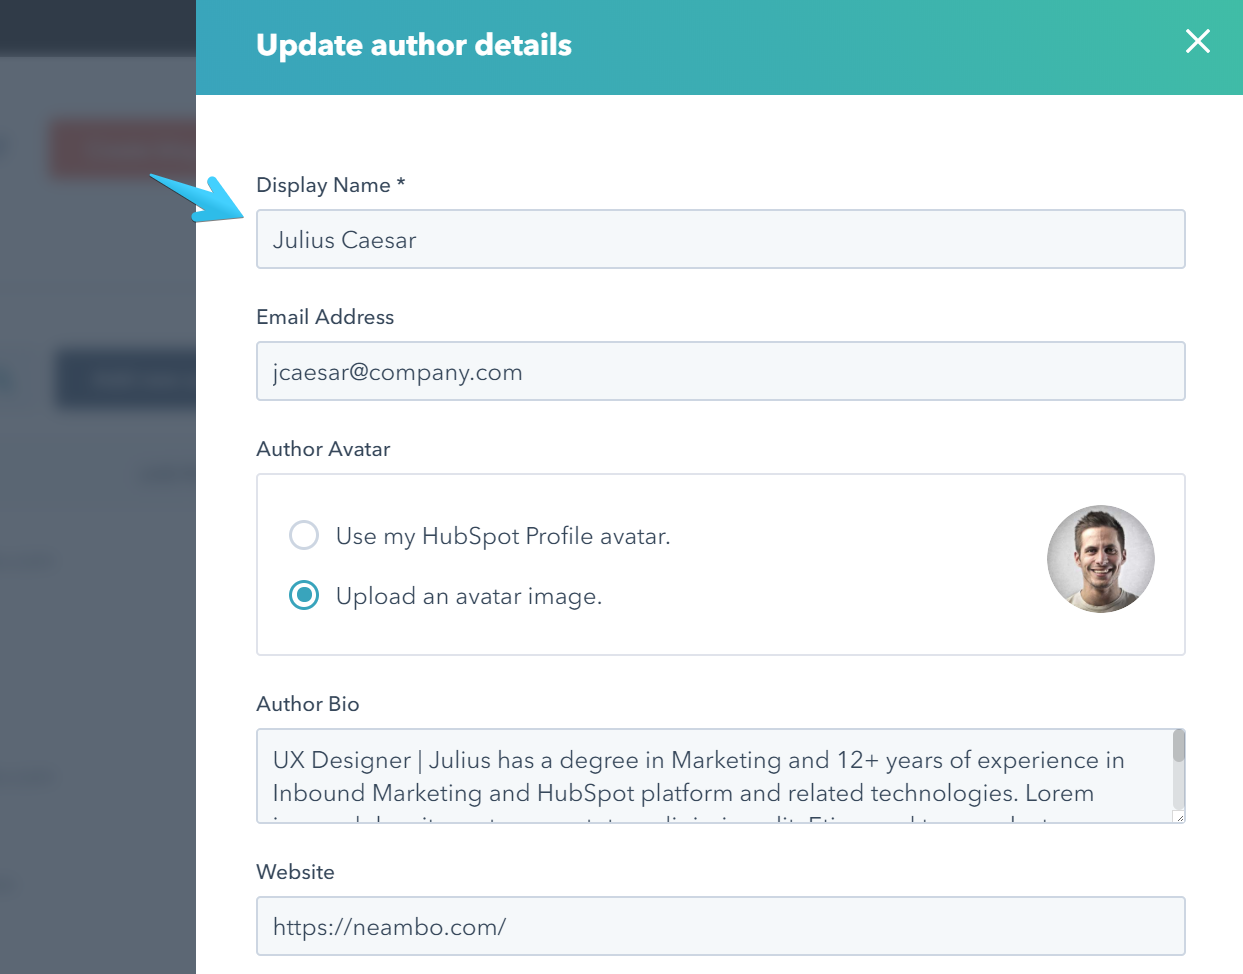Click the Update author details heading
Screen dimensions: 1243x974
414,45
